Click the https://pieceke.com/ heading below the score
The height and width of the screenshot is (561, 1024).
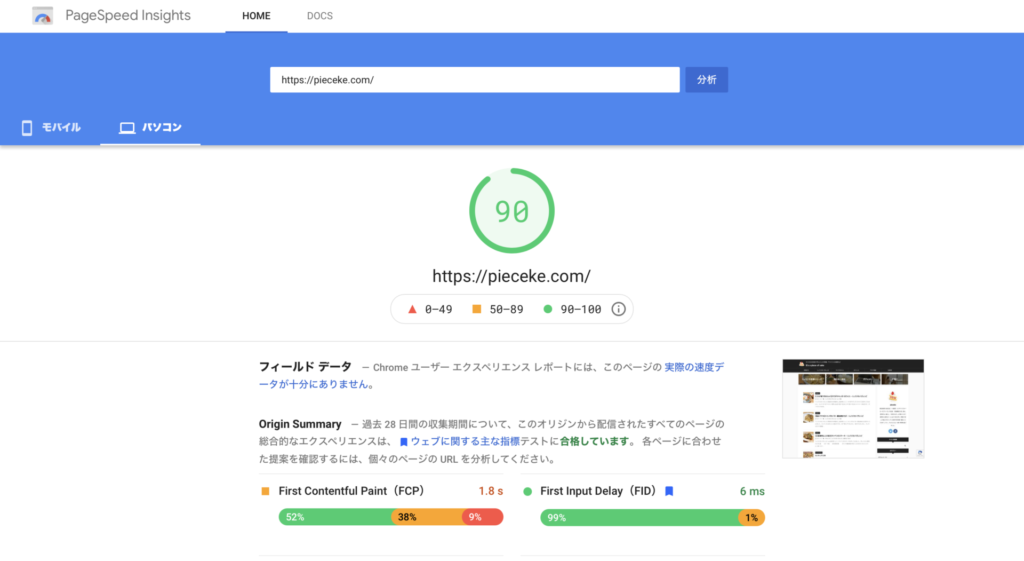pyautogui.click(x=511, y=276)
